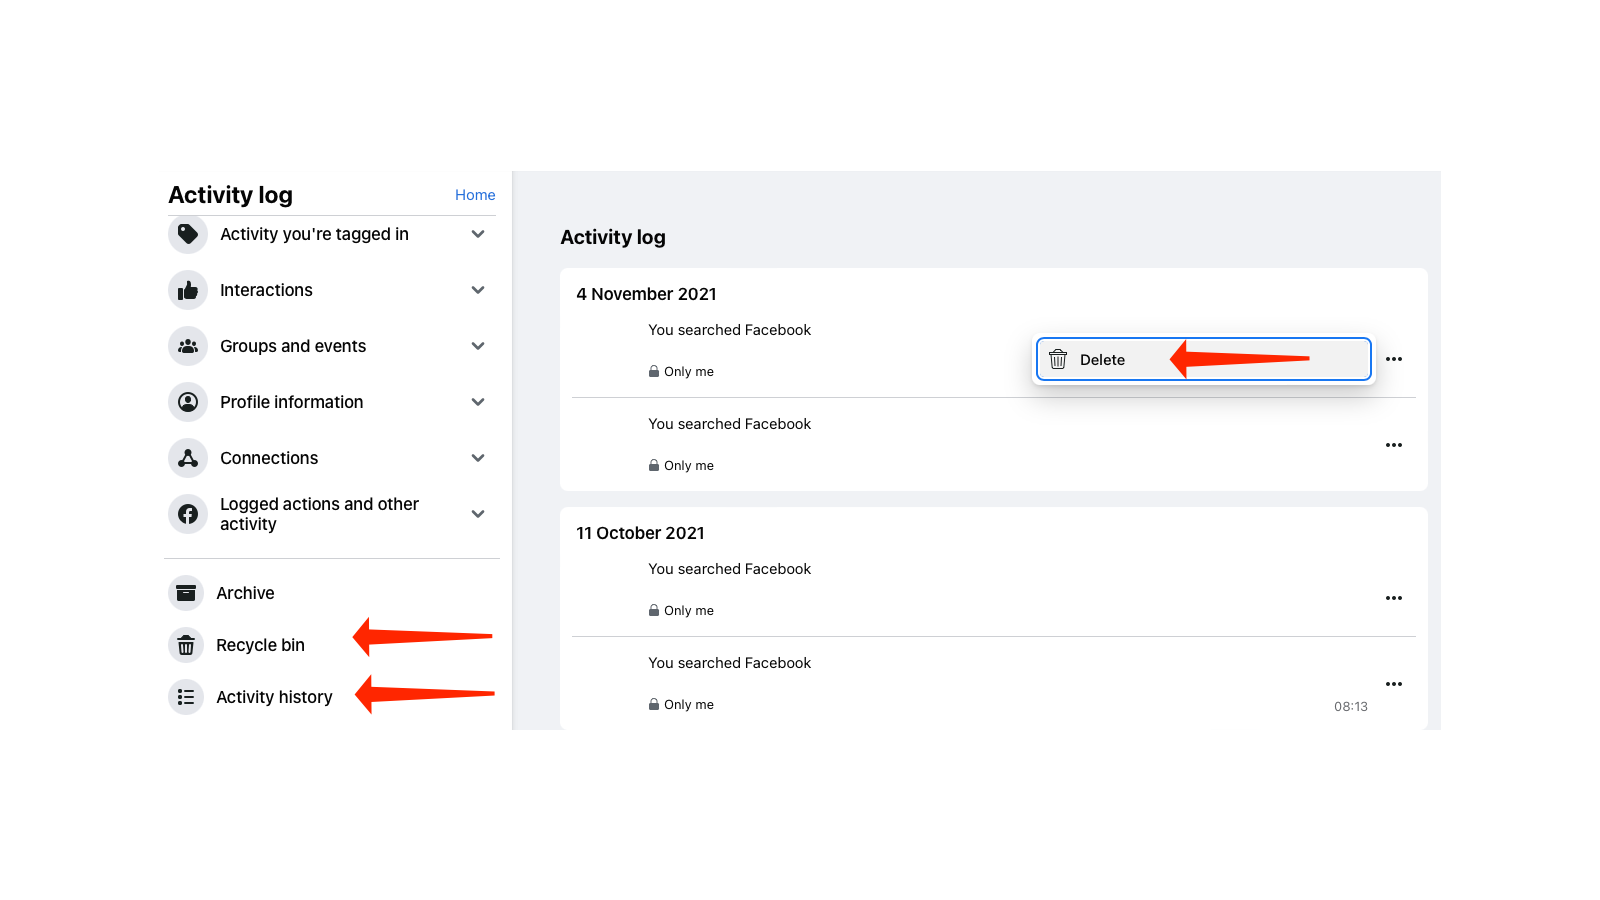Go to Home link
Screen dimensions: 1600x900
point(475,195)
